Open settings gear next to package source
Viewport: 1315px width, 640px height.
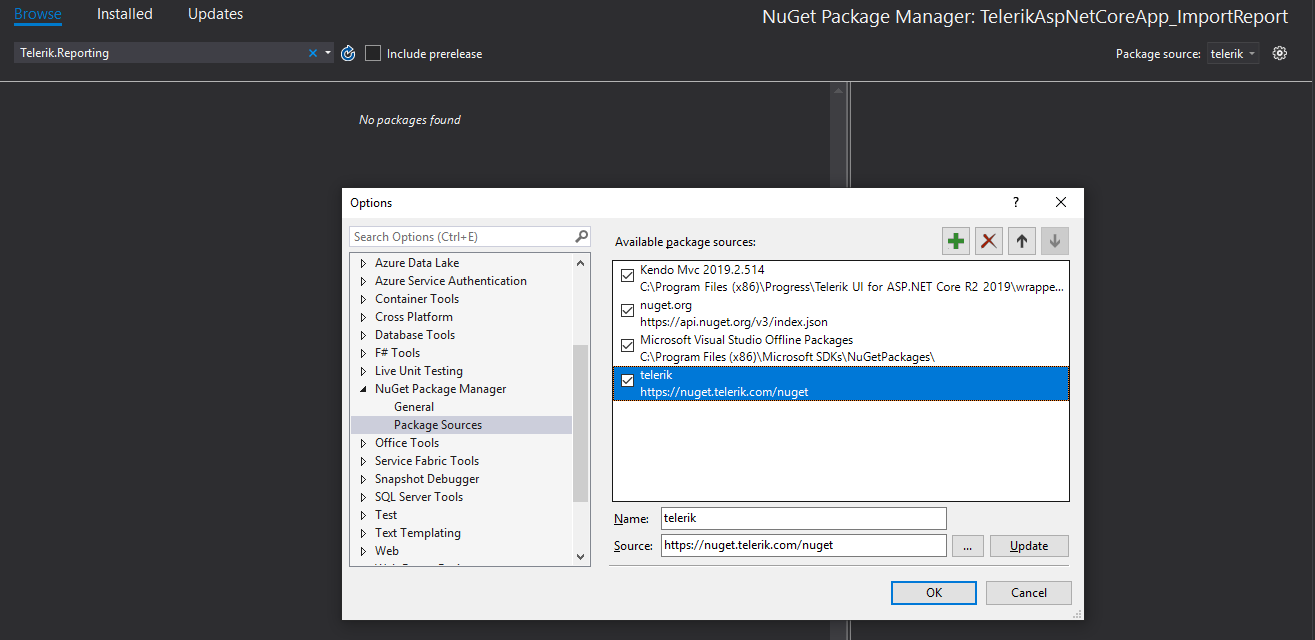click(1279, 53)
